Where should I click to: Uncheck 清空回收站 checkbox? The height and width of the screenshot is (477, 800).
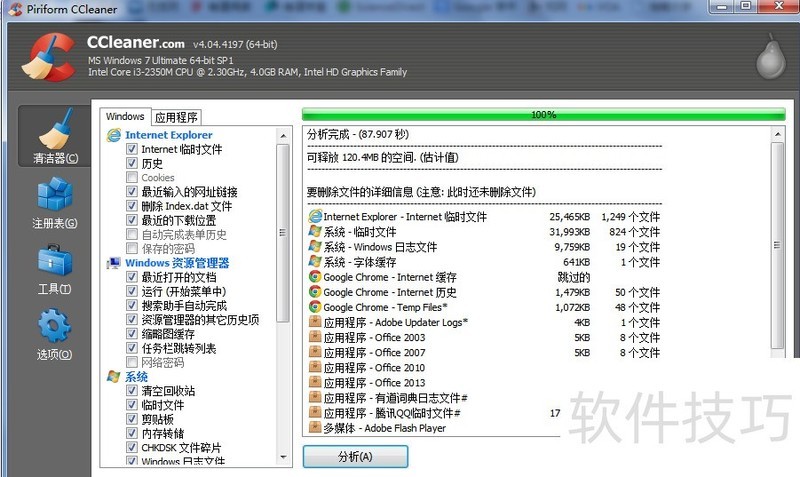click(132, 391)
